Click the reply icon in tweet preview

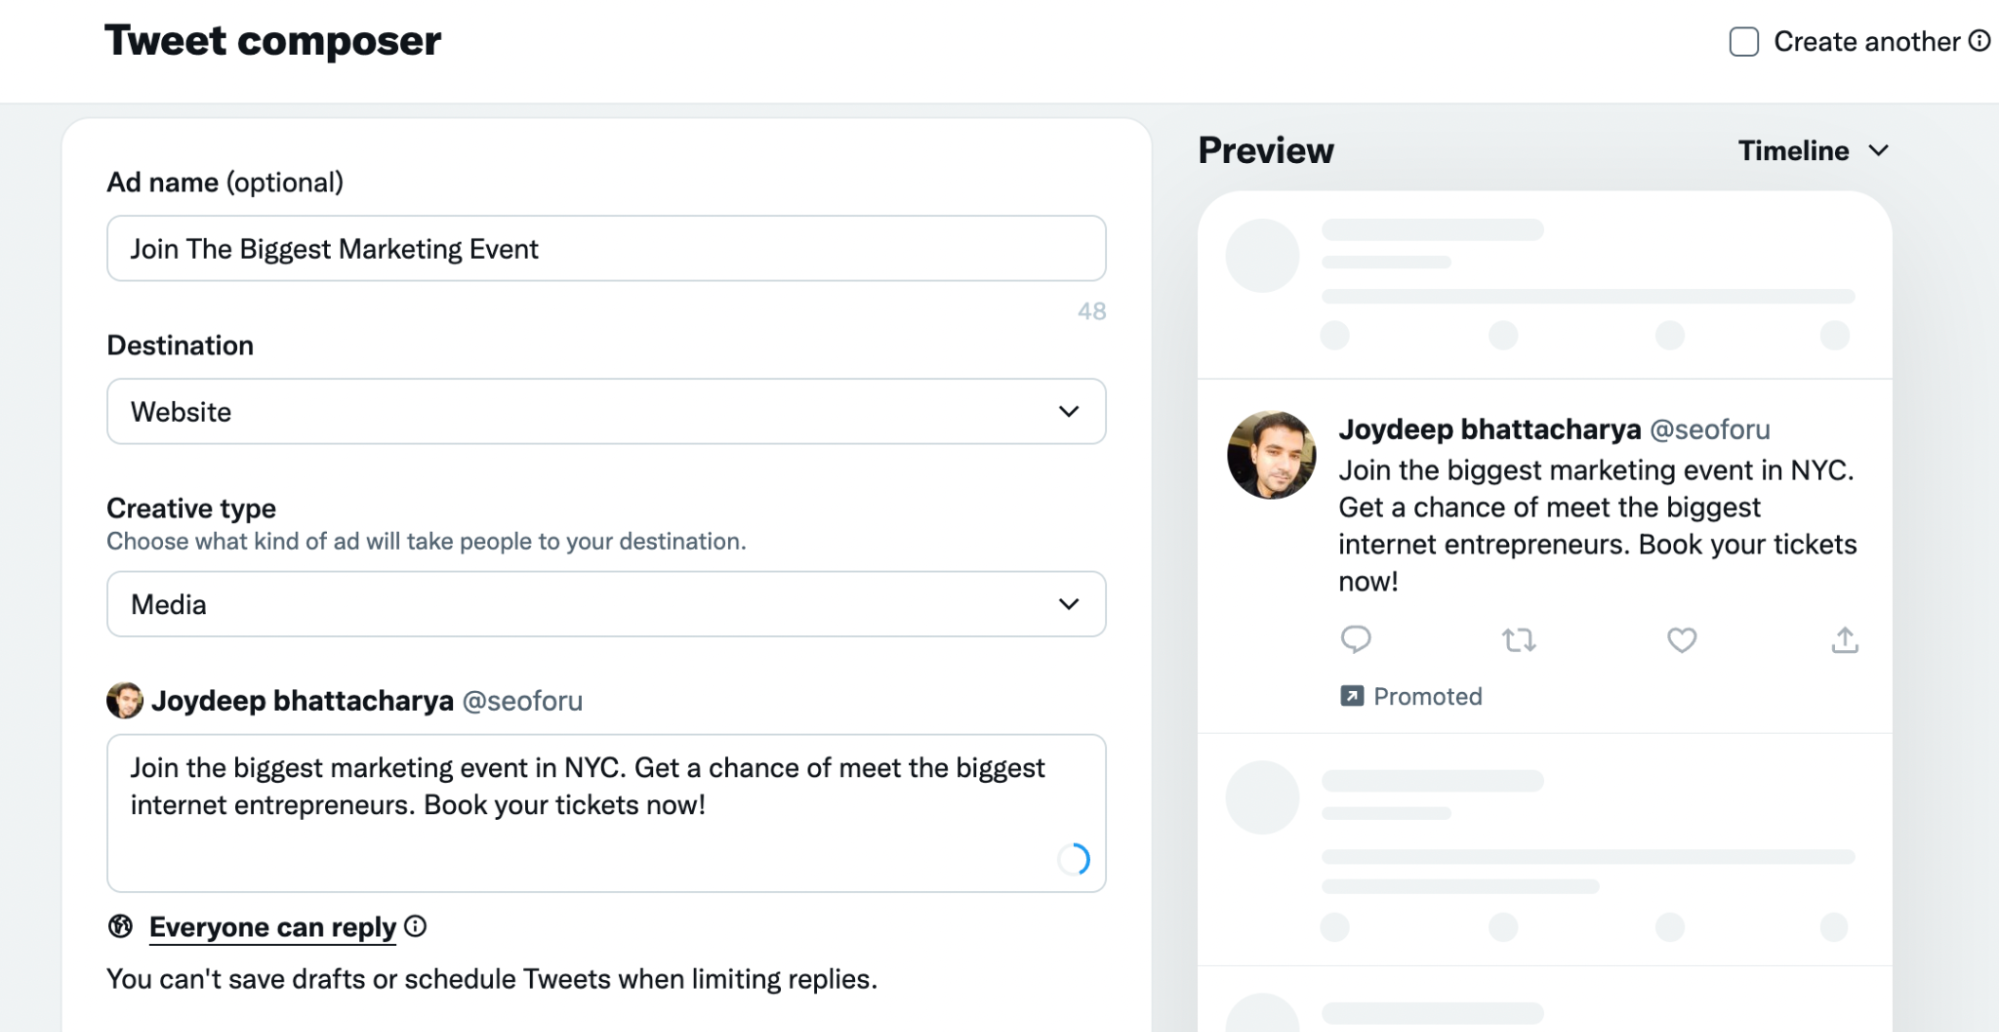(x=1355, y=639)
